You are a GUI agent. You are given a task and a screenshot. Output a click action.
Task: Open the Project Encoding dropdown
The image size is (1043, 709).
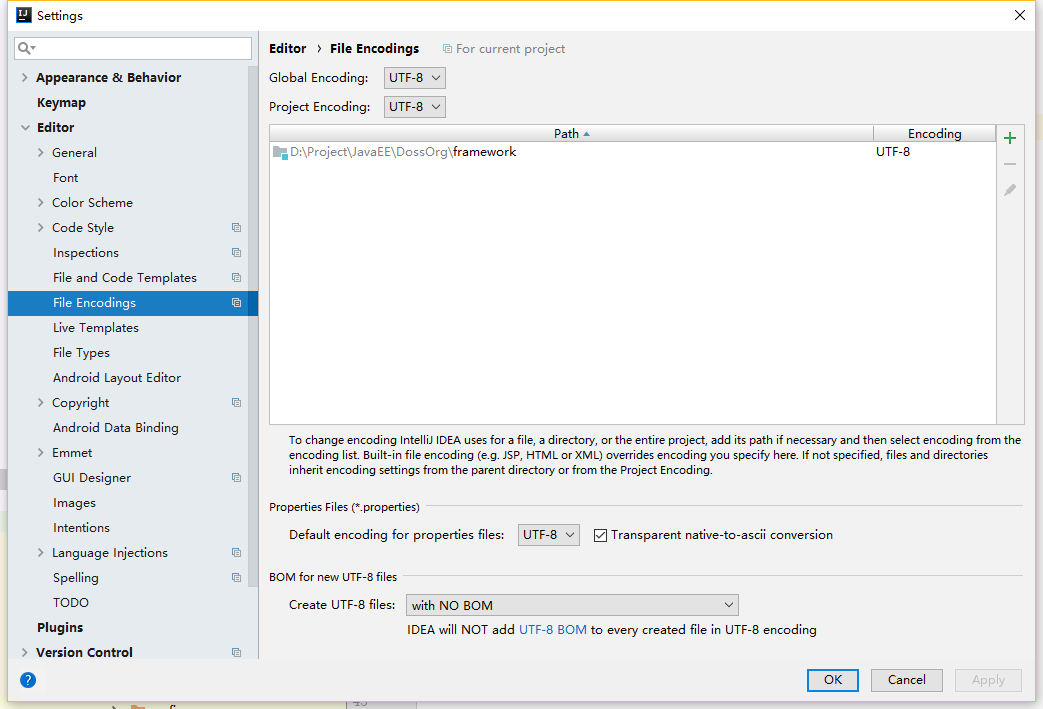(x=414, y=107)
